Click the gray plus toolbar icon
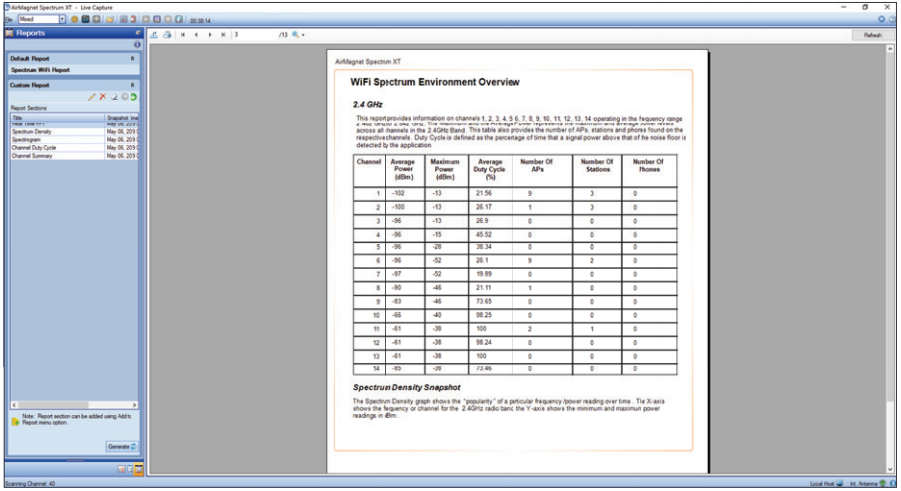901x491 pixels. tap(97, 19)
